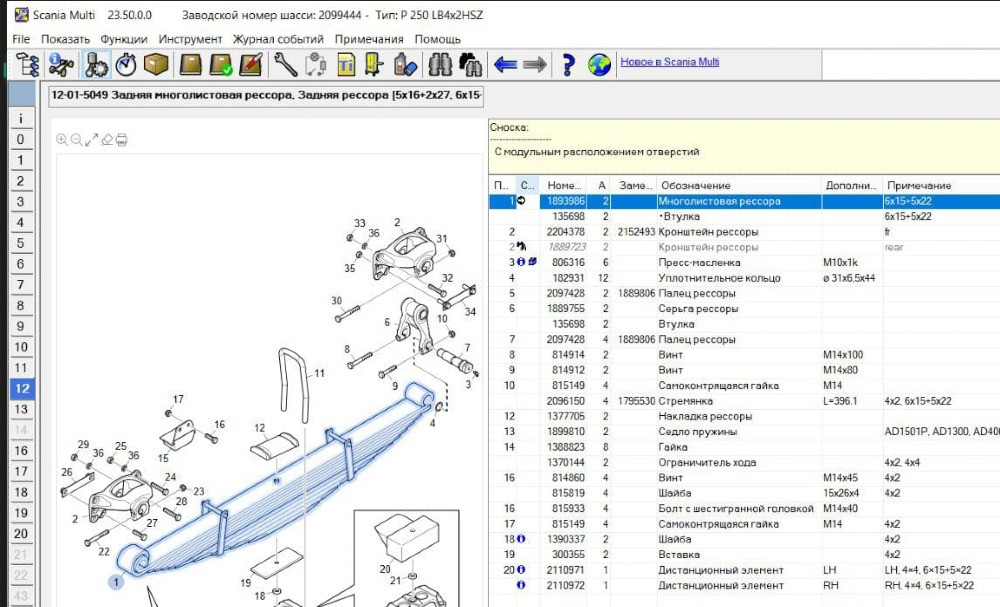The image size is (1000, 607).
Task: Click the blue back arrow in toolbar
Action: (x=505, y=65)
